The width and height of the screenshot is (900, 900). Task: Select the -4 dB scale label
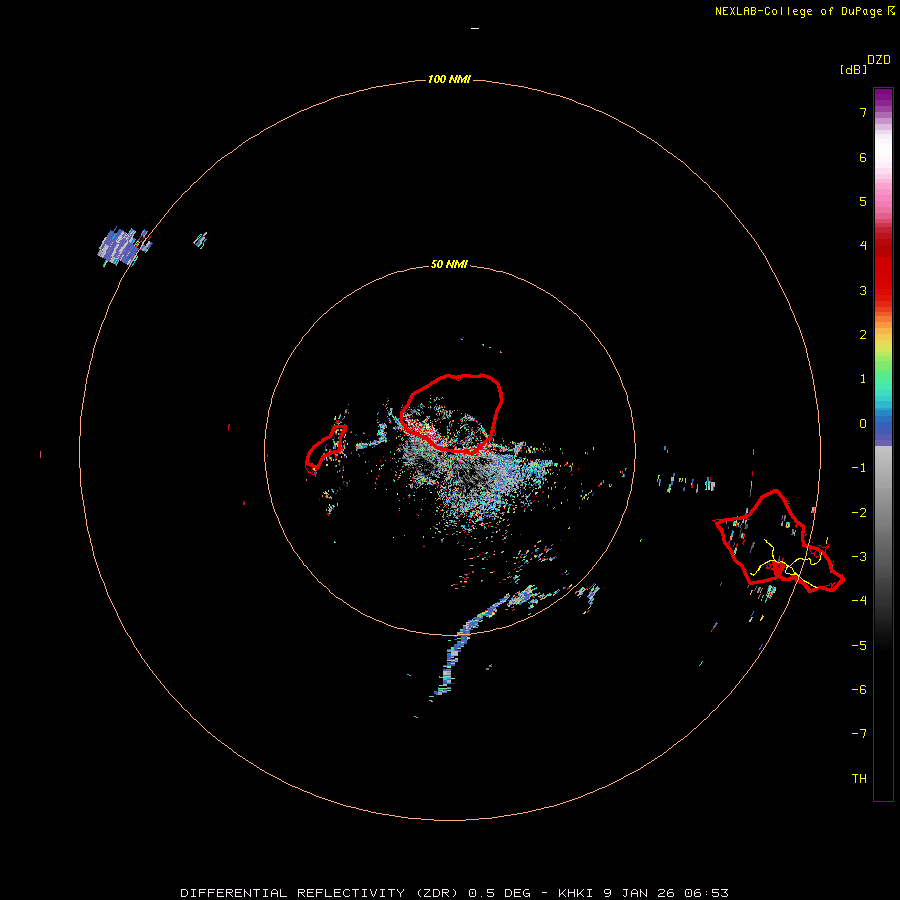coord(859,600)
